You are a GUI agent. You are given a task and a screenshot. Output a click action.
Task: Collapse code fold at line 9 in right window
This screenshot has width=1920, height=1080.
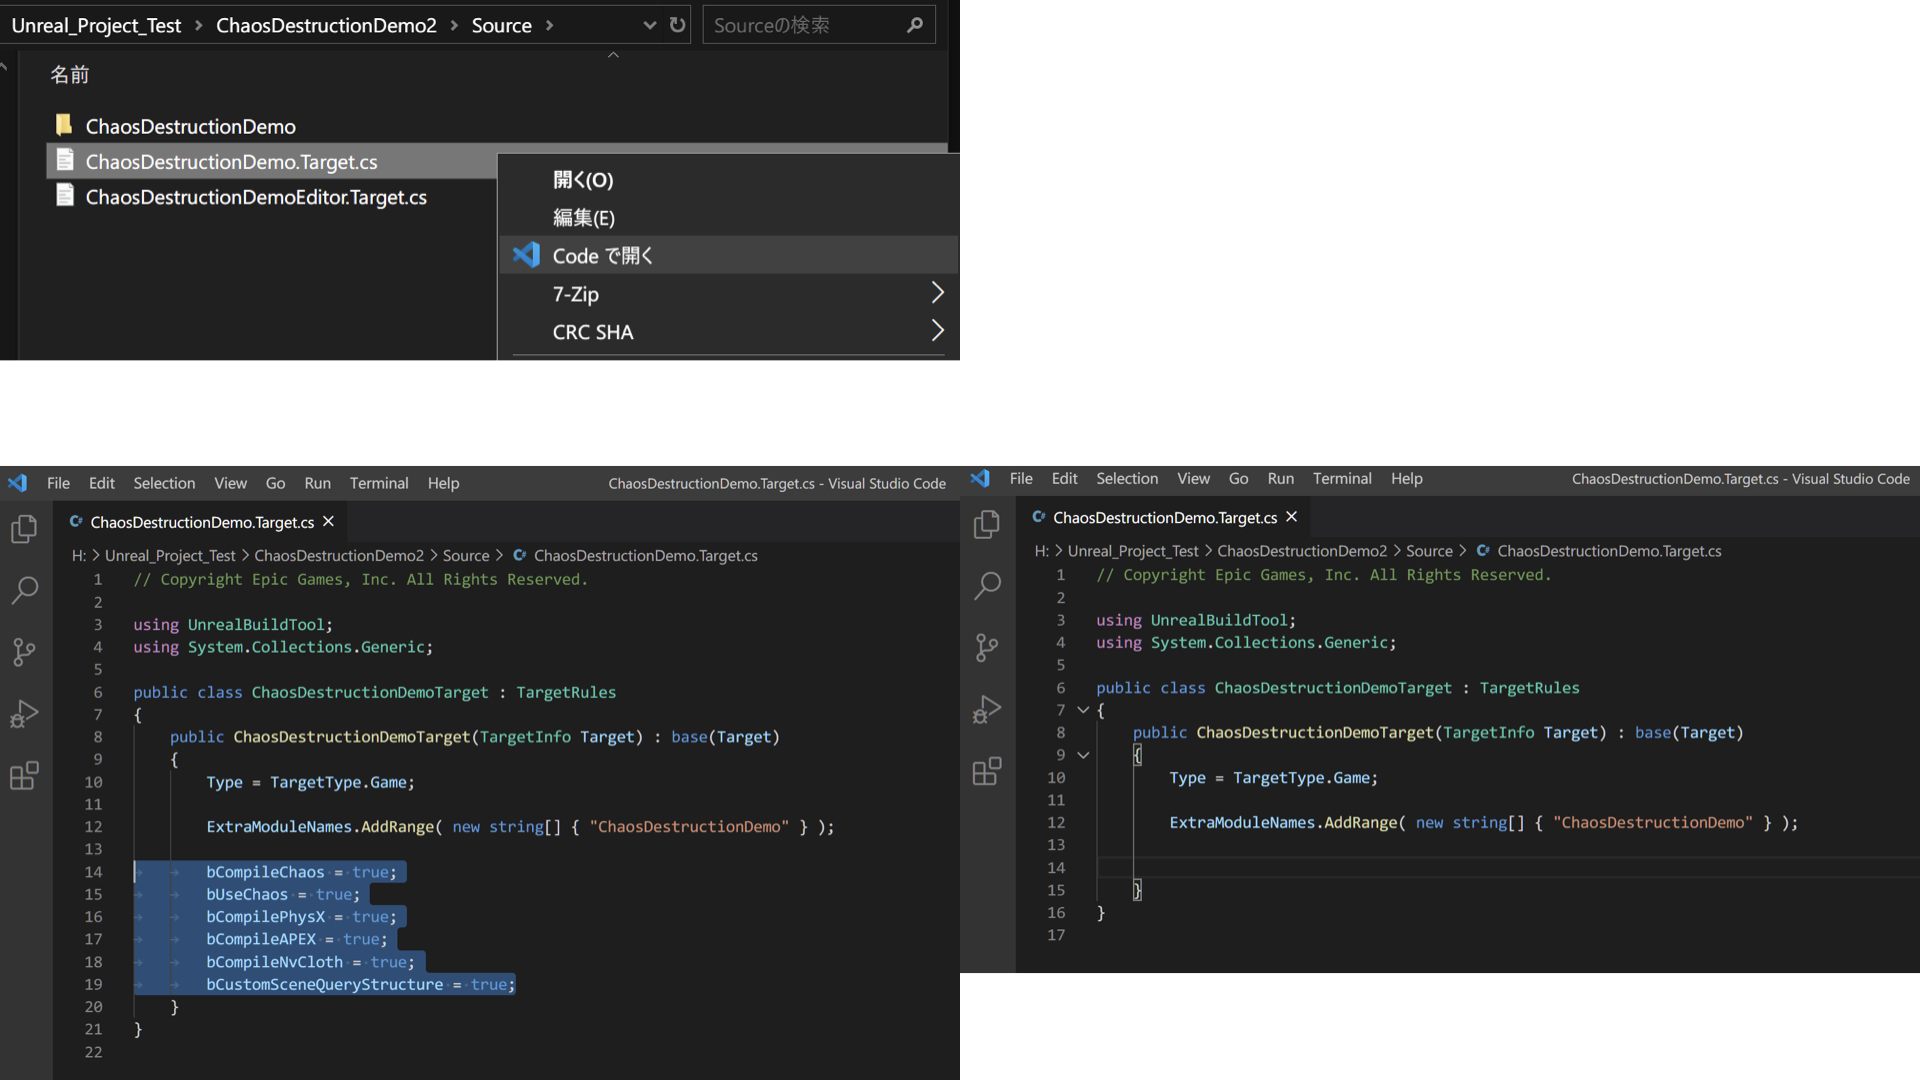(1083, 755)
